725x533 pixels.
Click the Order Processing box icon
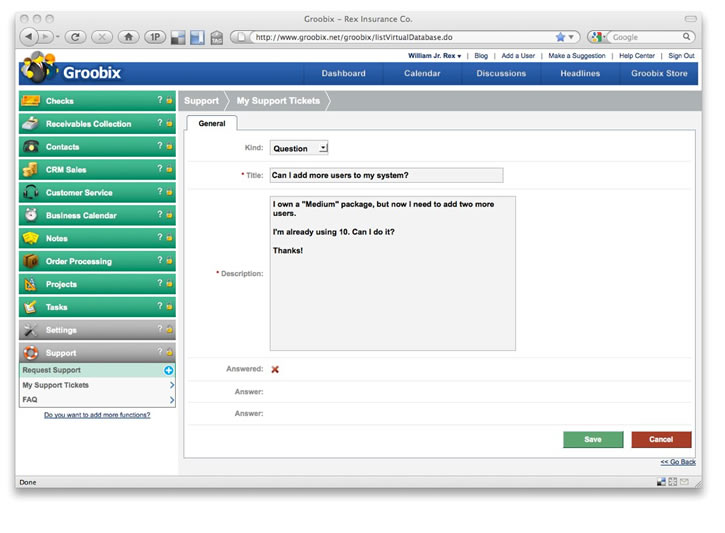[x=31, y=261]
